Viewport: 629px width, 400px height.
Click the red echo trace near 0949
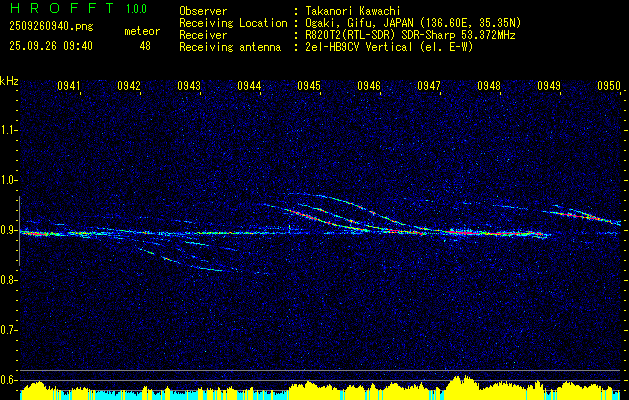578,215
